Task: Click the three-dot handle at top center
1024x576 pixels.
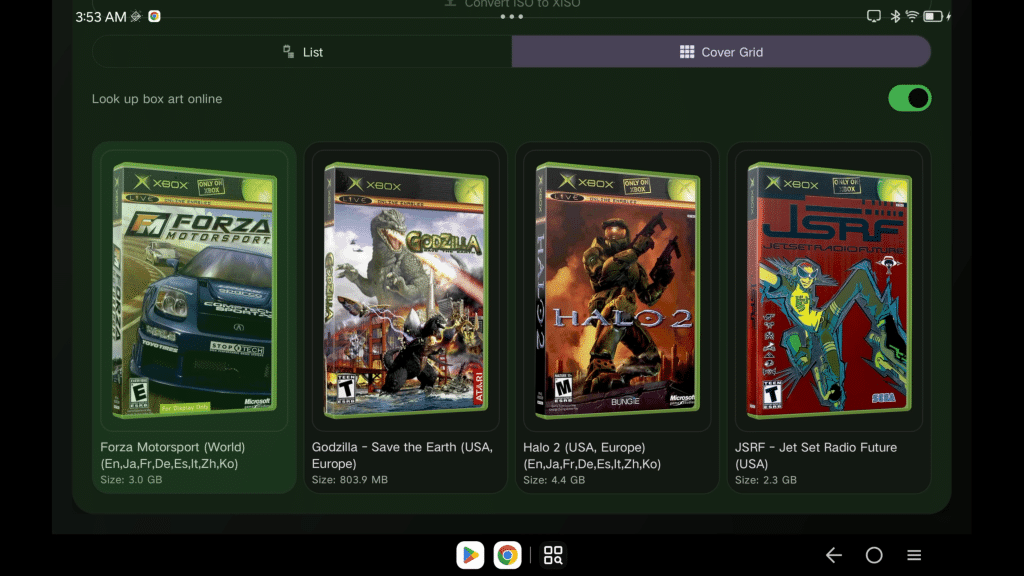Action: click(511, 16)
